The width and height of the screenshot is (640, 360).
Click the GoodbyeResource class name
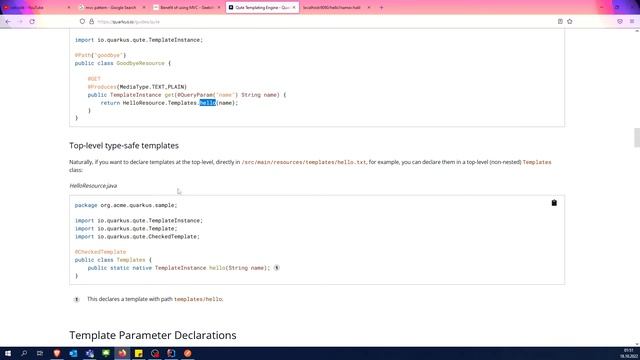coord(140,63)
